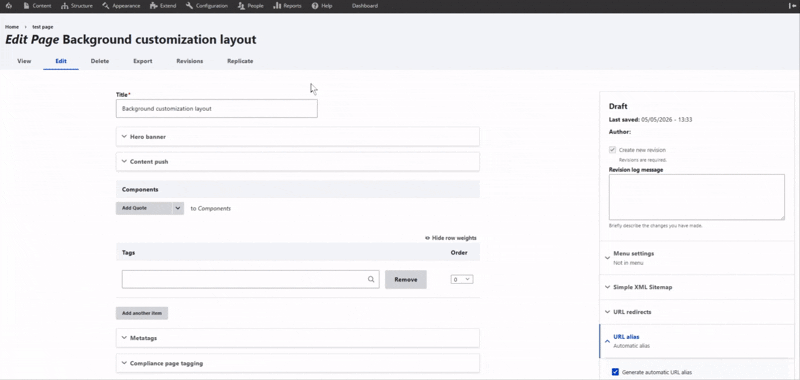Click Hide row weights toggle link
The image size is (800, 380).
(451, 238)
